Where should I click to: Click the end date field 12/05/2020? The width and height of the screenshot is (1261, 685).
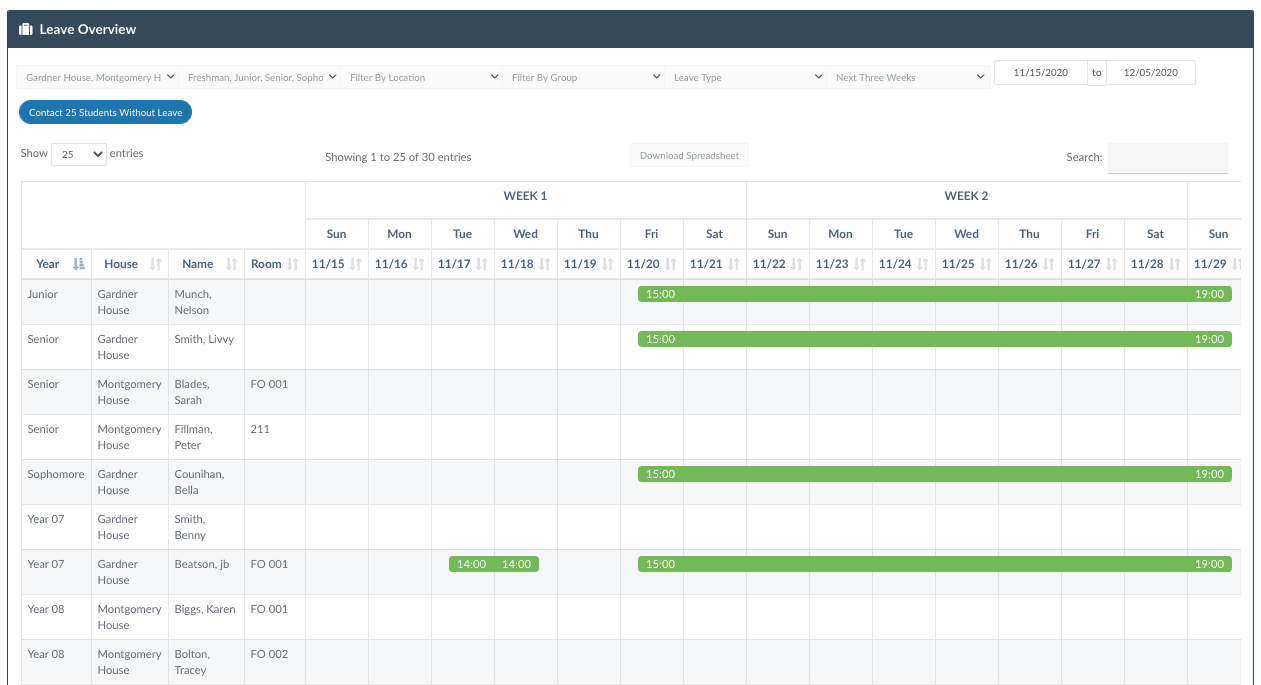click(1150, 73)
